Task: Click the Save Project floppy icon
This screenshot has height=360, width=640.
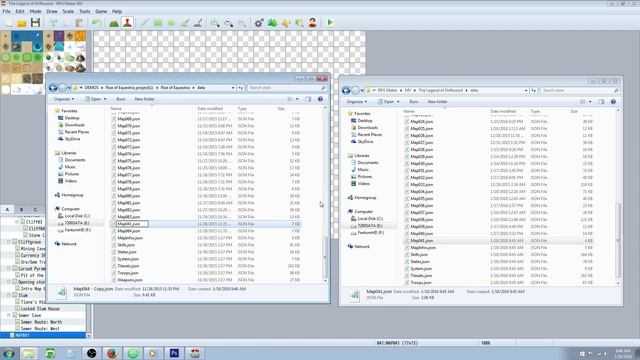Action: tap(36, 23)
